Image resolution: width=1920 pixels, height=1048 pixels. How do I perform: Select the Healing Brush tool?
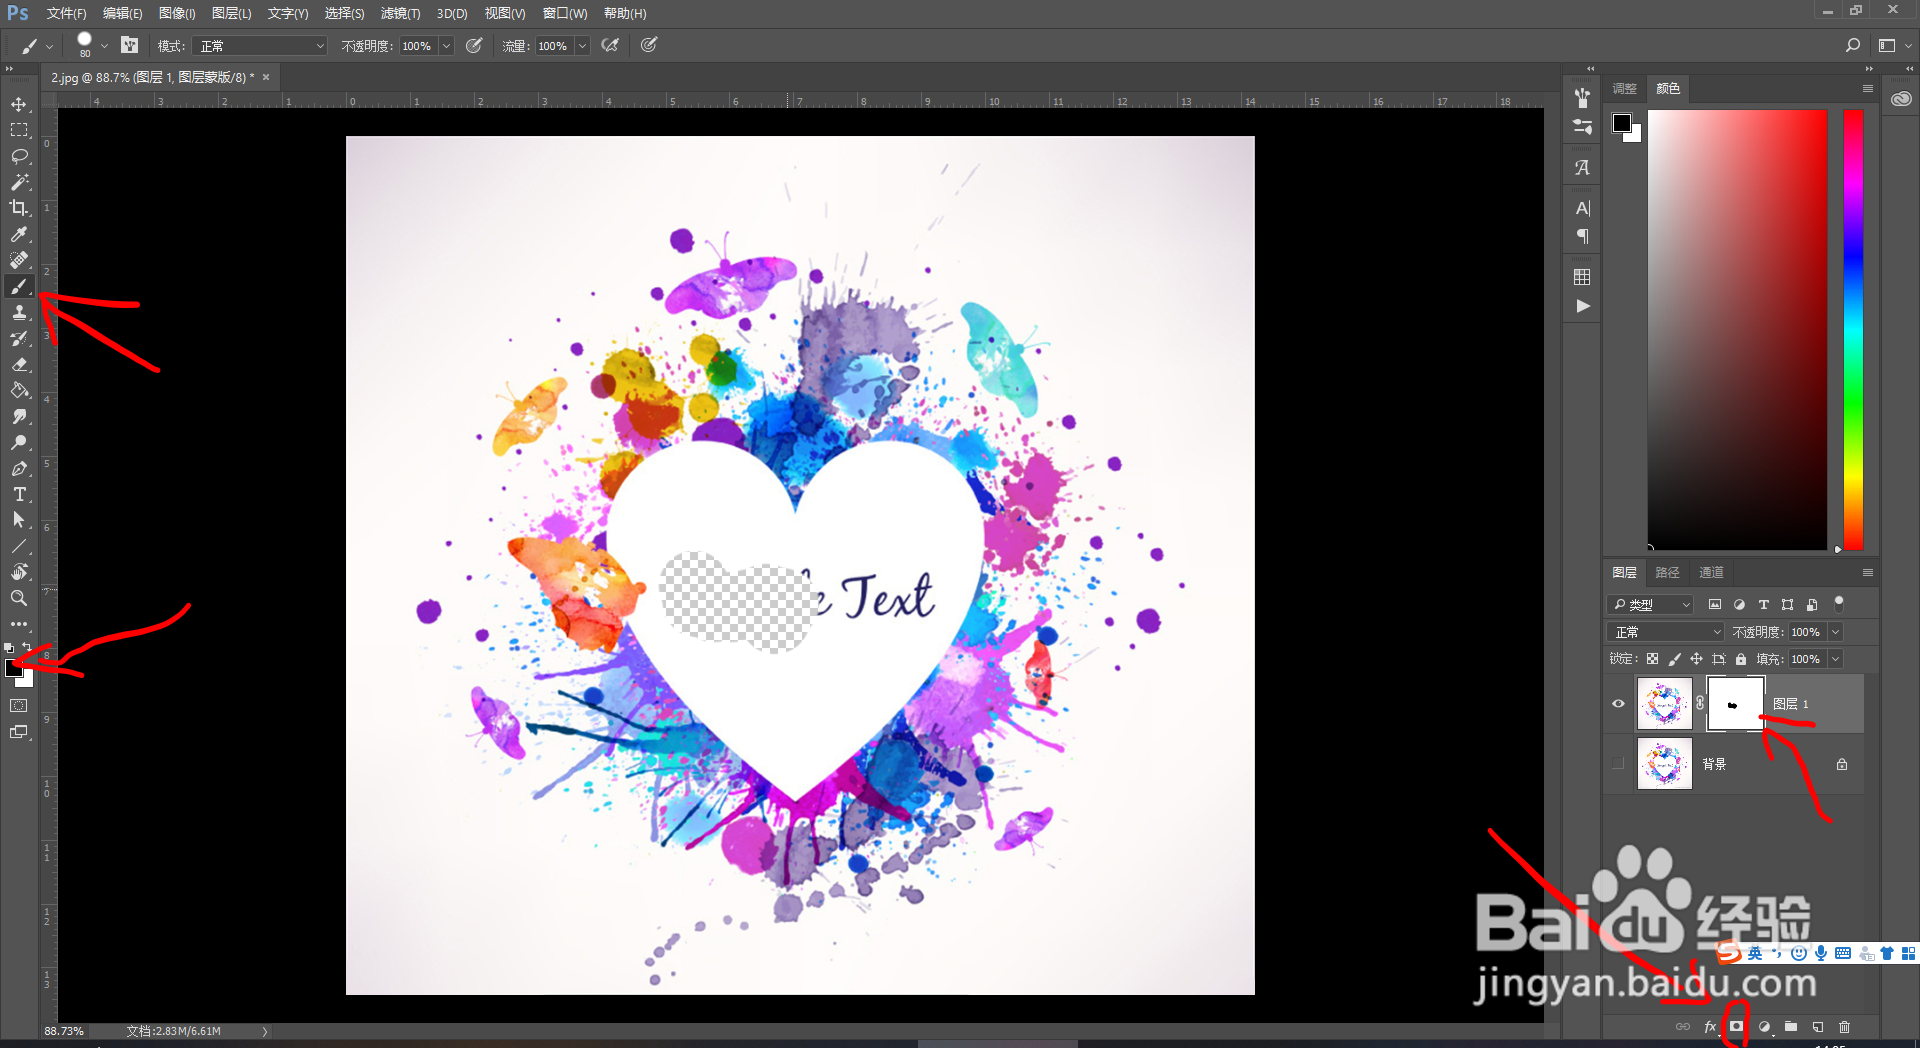pyautogui.click(x=19, y=260)
